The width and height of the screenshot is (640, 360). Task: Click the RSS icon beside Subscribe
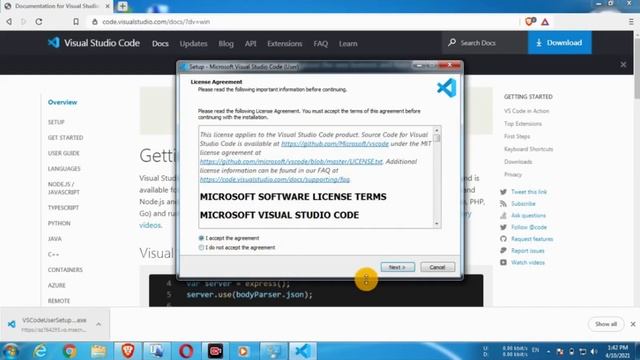click(503, 204)
